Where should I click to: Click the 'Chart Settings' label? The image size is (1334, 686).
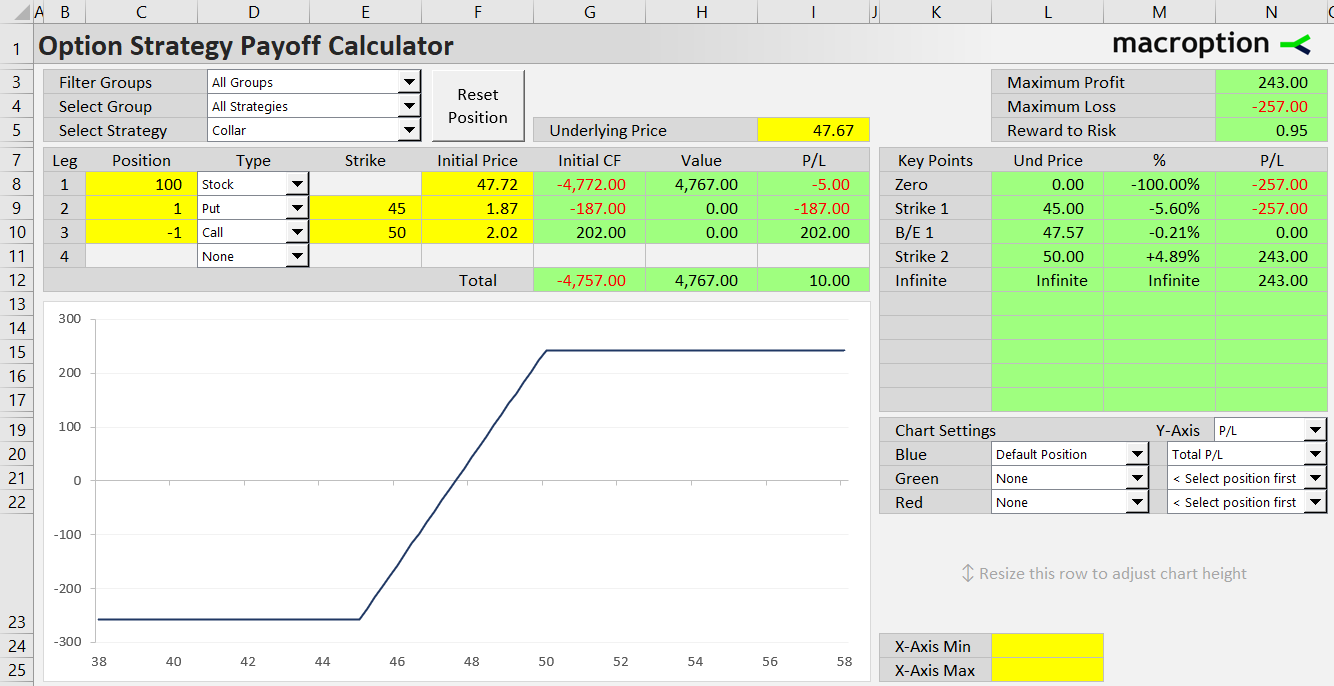click(x=945, y=430)
